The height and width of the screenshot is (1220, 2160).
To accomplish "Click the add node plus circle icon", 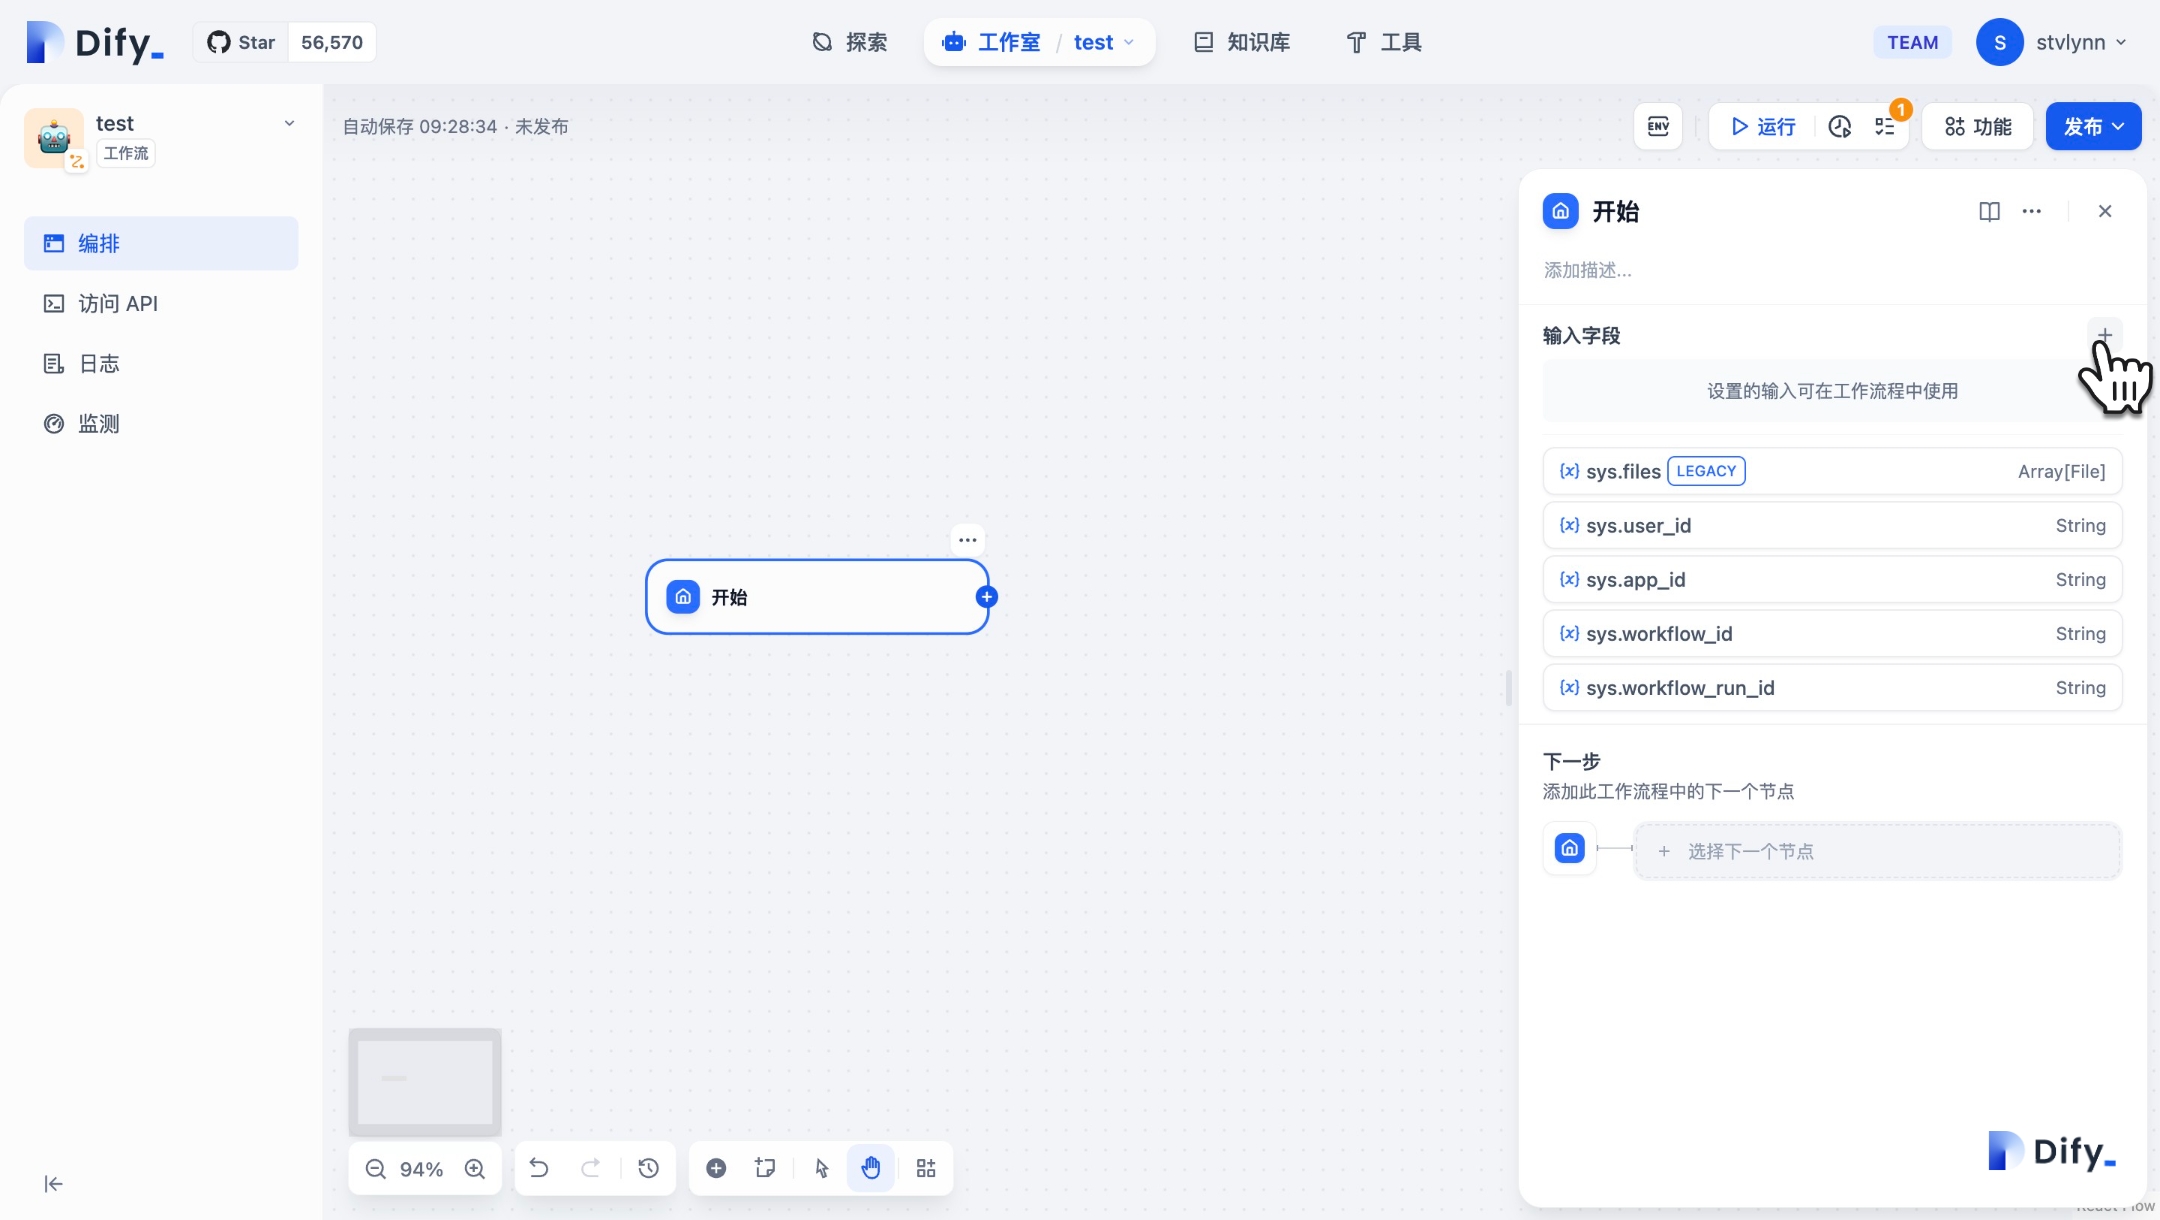I will pyautogui.click(x=716, y=1168).
